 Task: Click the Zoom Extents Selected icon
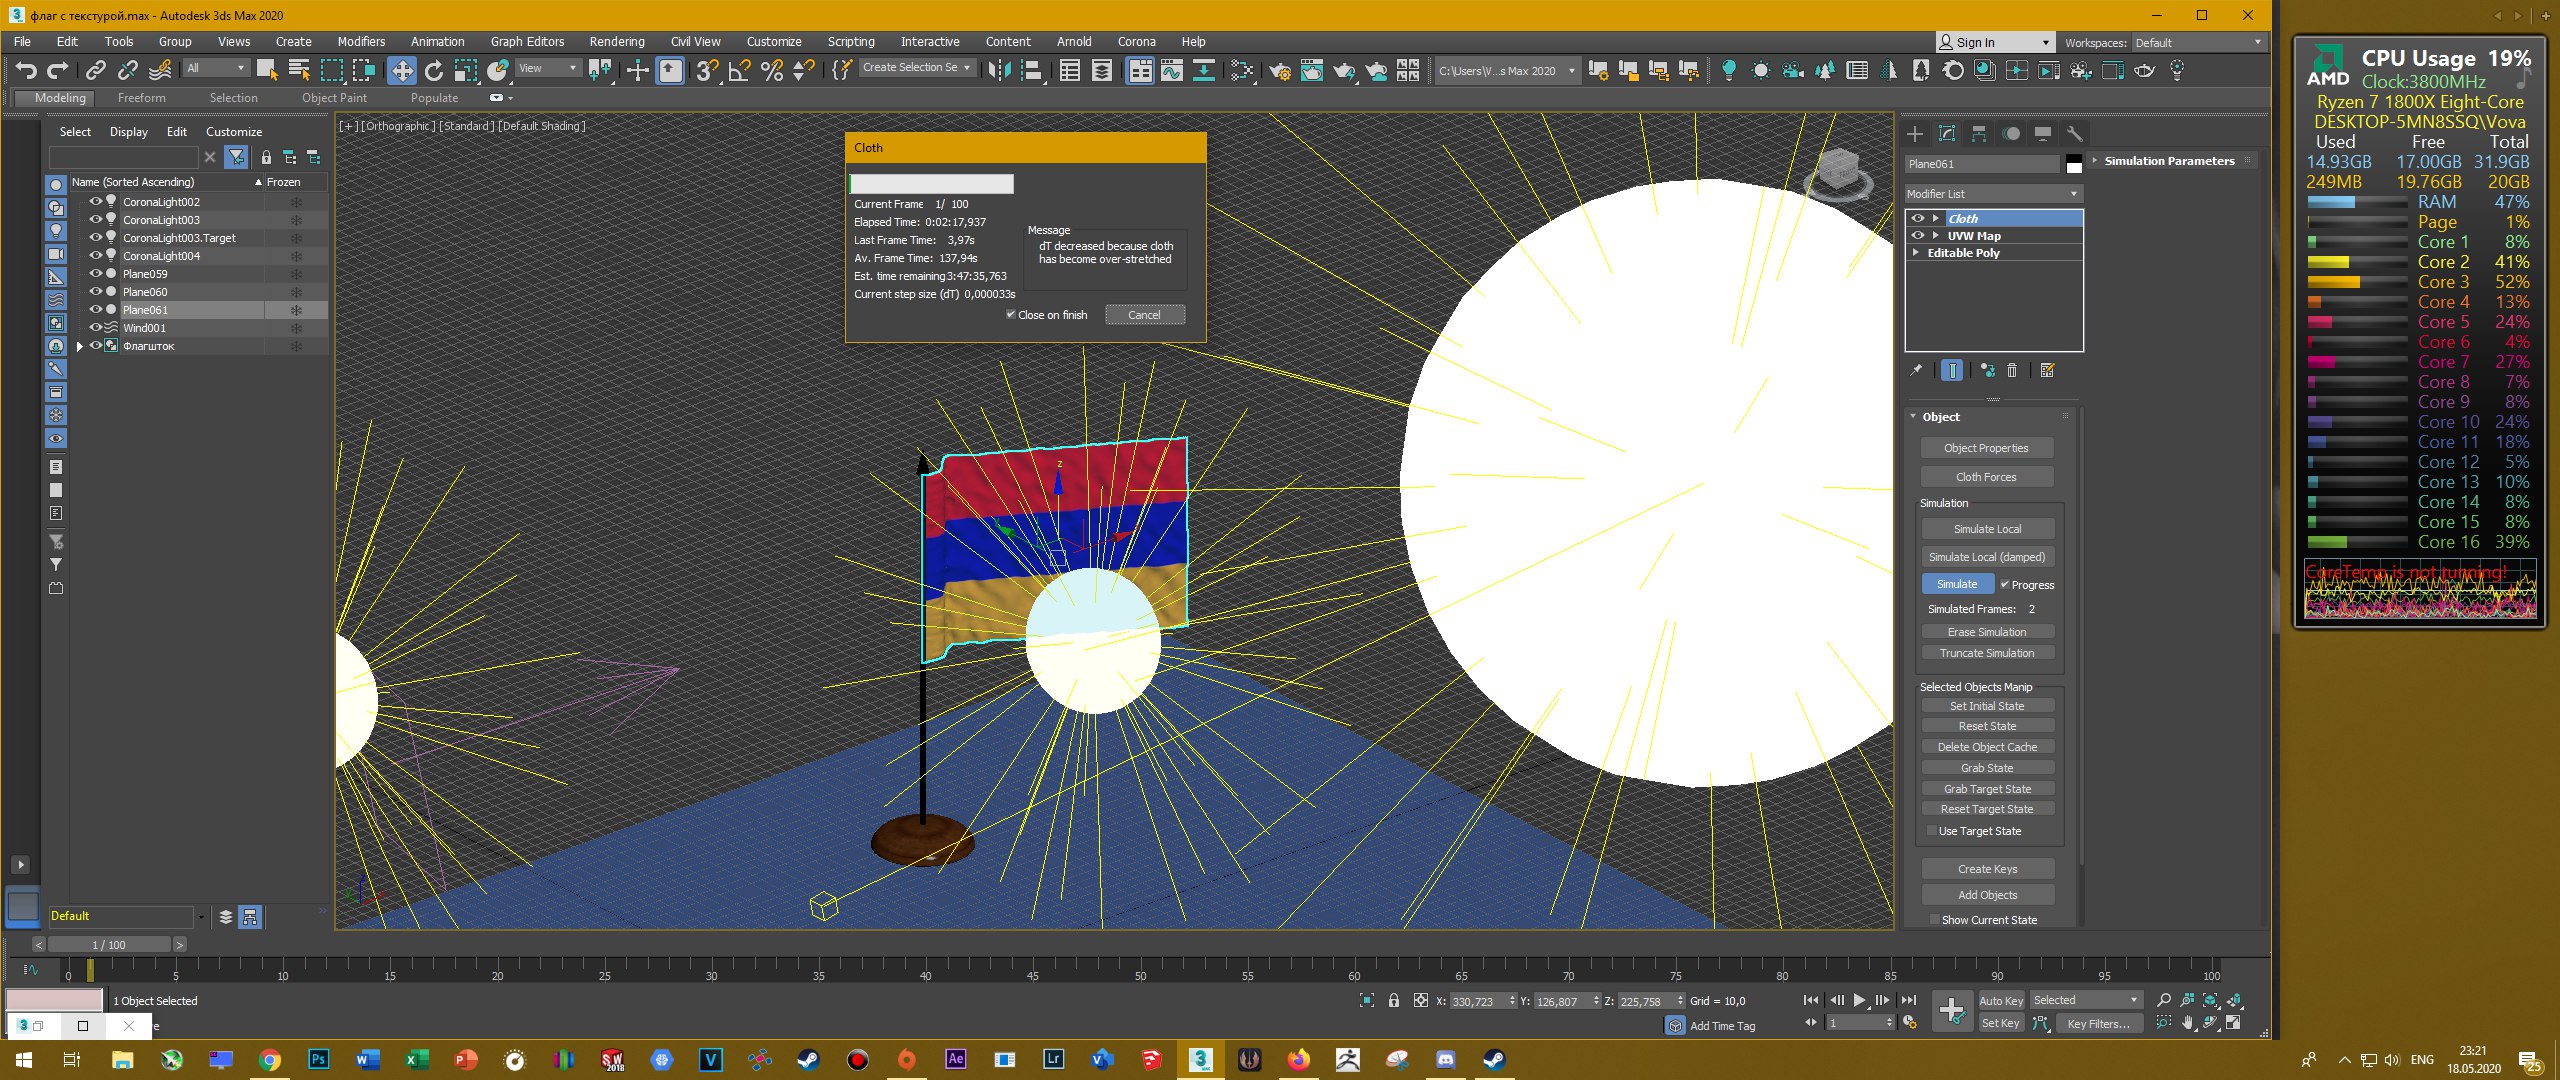pyautogui.click(x=2211, y=1000)
